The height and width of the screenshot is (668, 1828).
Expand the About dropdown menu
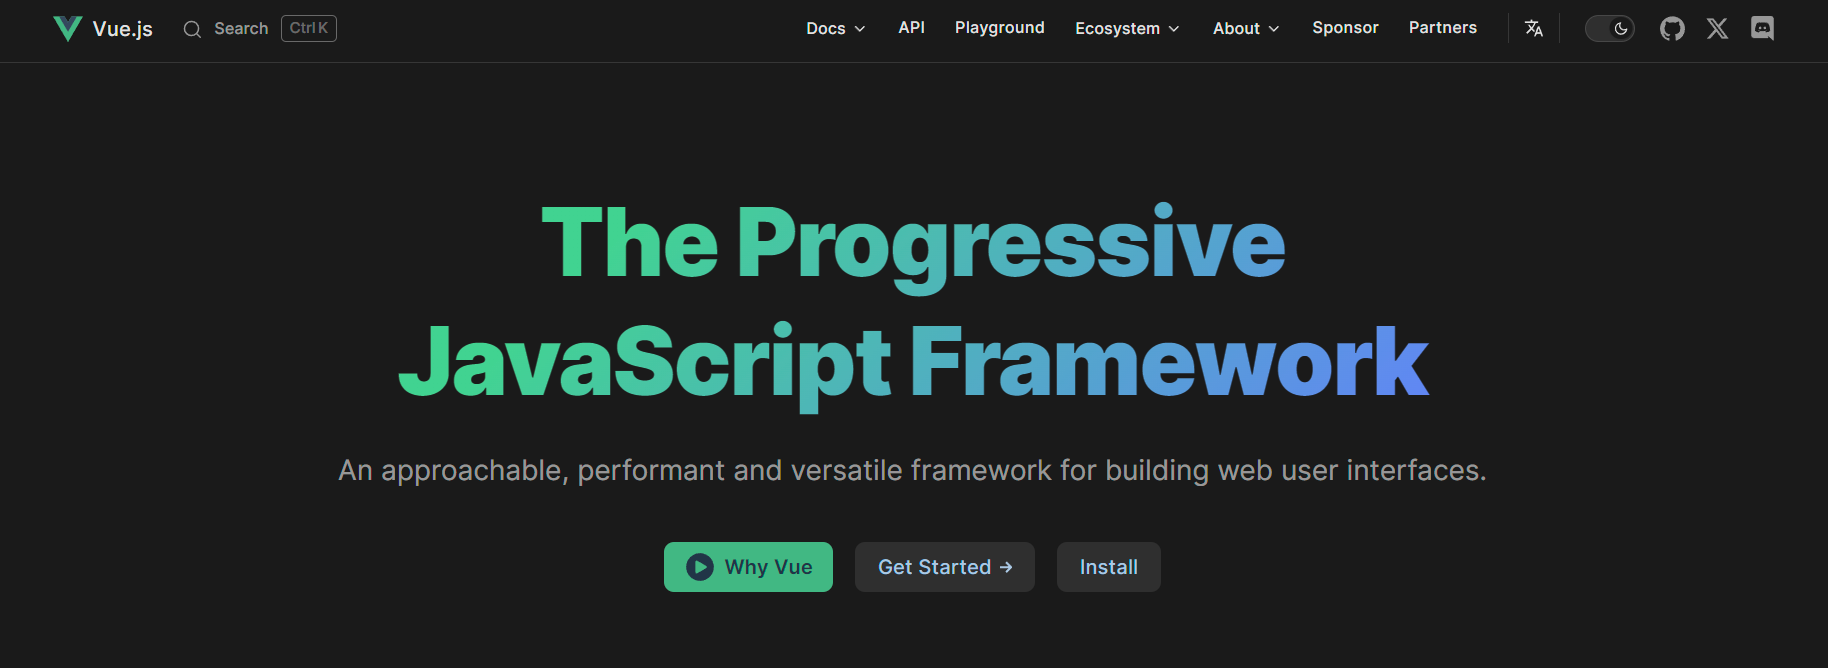pos(1245,28)
